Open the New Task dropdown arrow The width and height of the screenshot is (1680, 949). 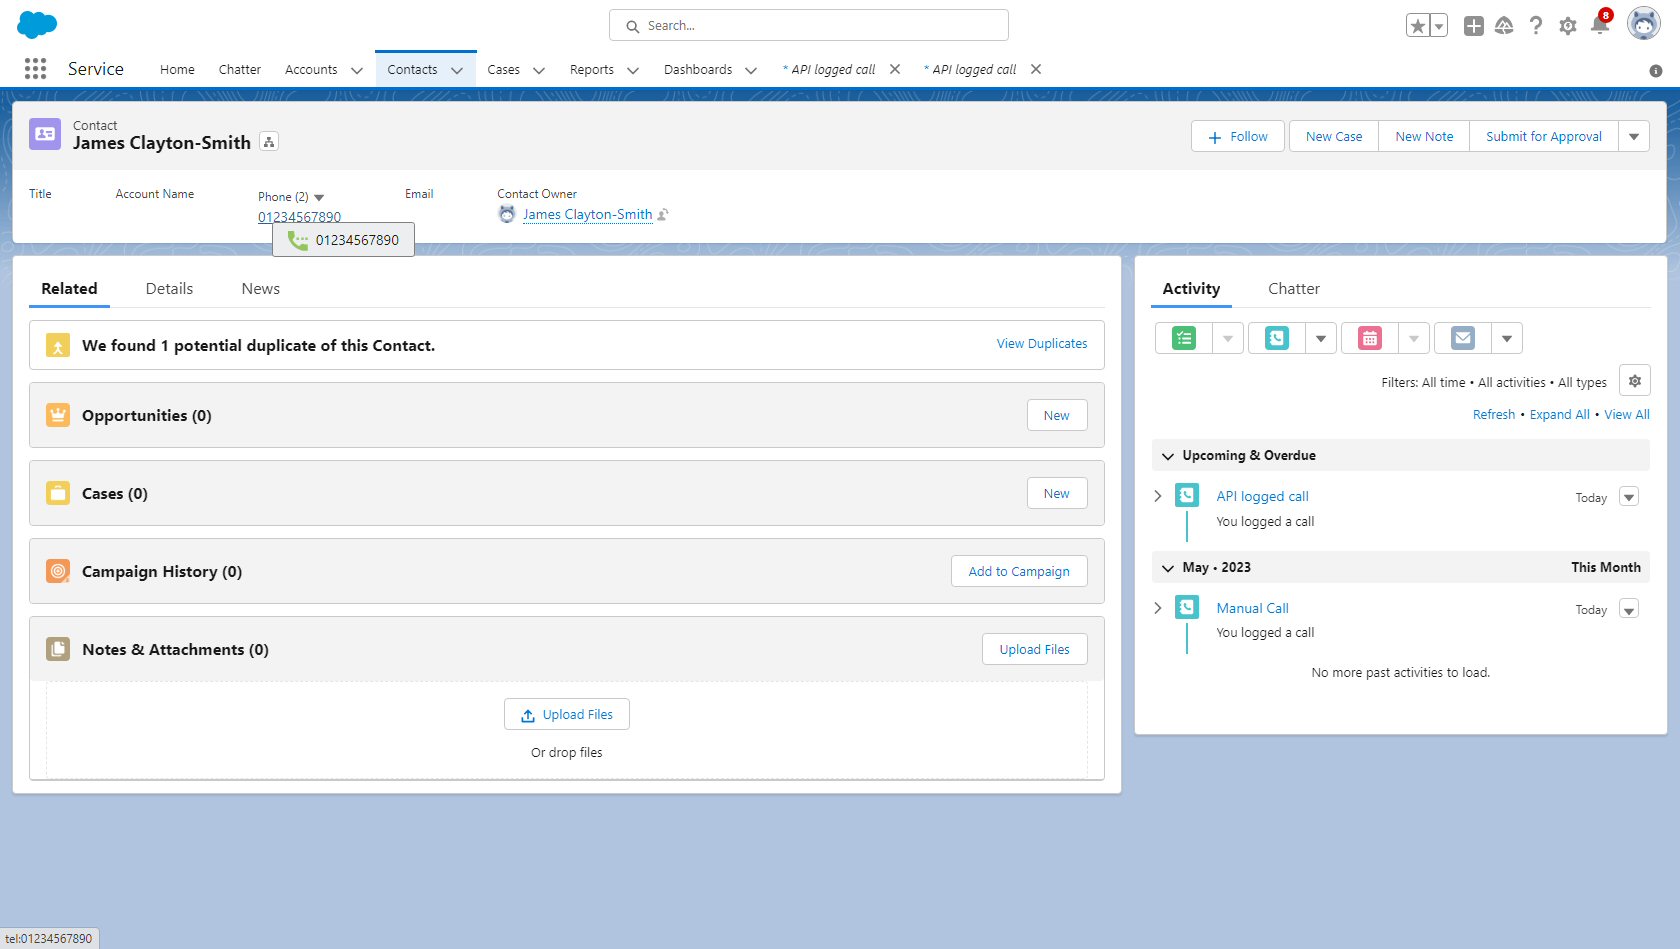(1228, 338)
